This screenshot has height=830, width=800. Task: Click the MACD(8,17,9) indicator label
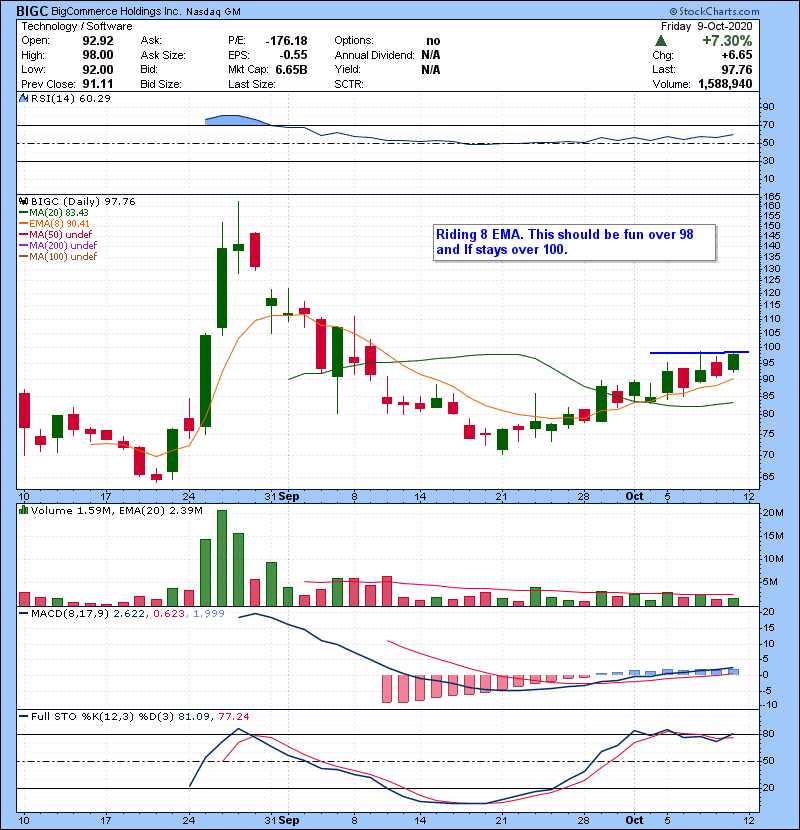click(x=70, y=614)
